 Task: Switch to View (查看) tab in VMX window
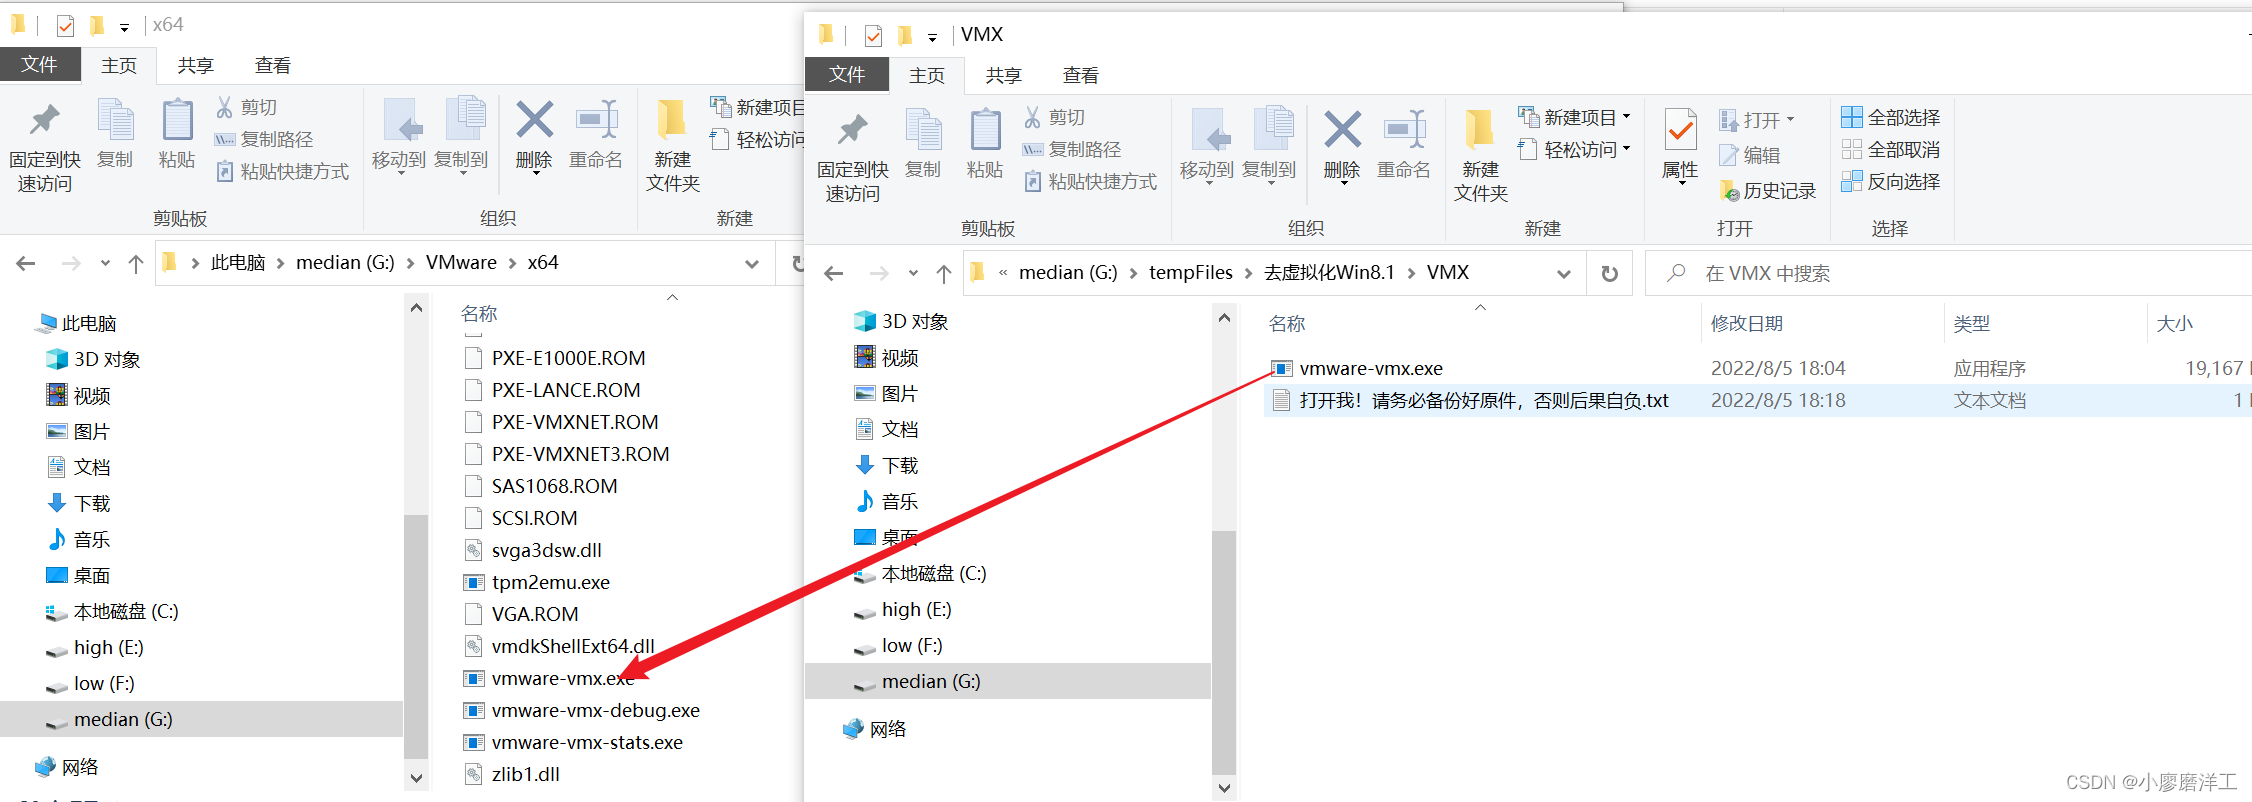(1081, 75)
